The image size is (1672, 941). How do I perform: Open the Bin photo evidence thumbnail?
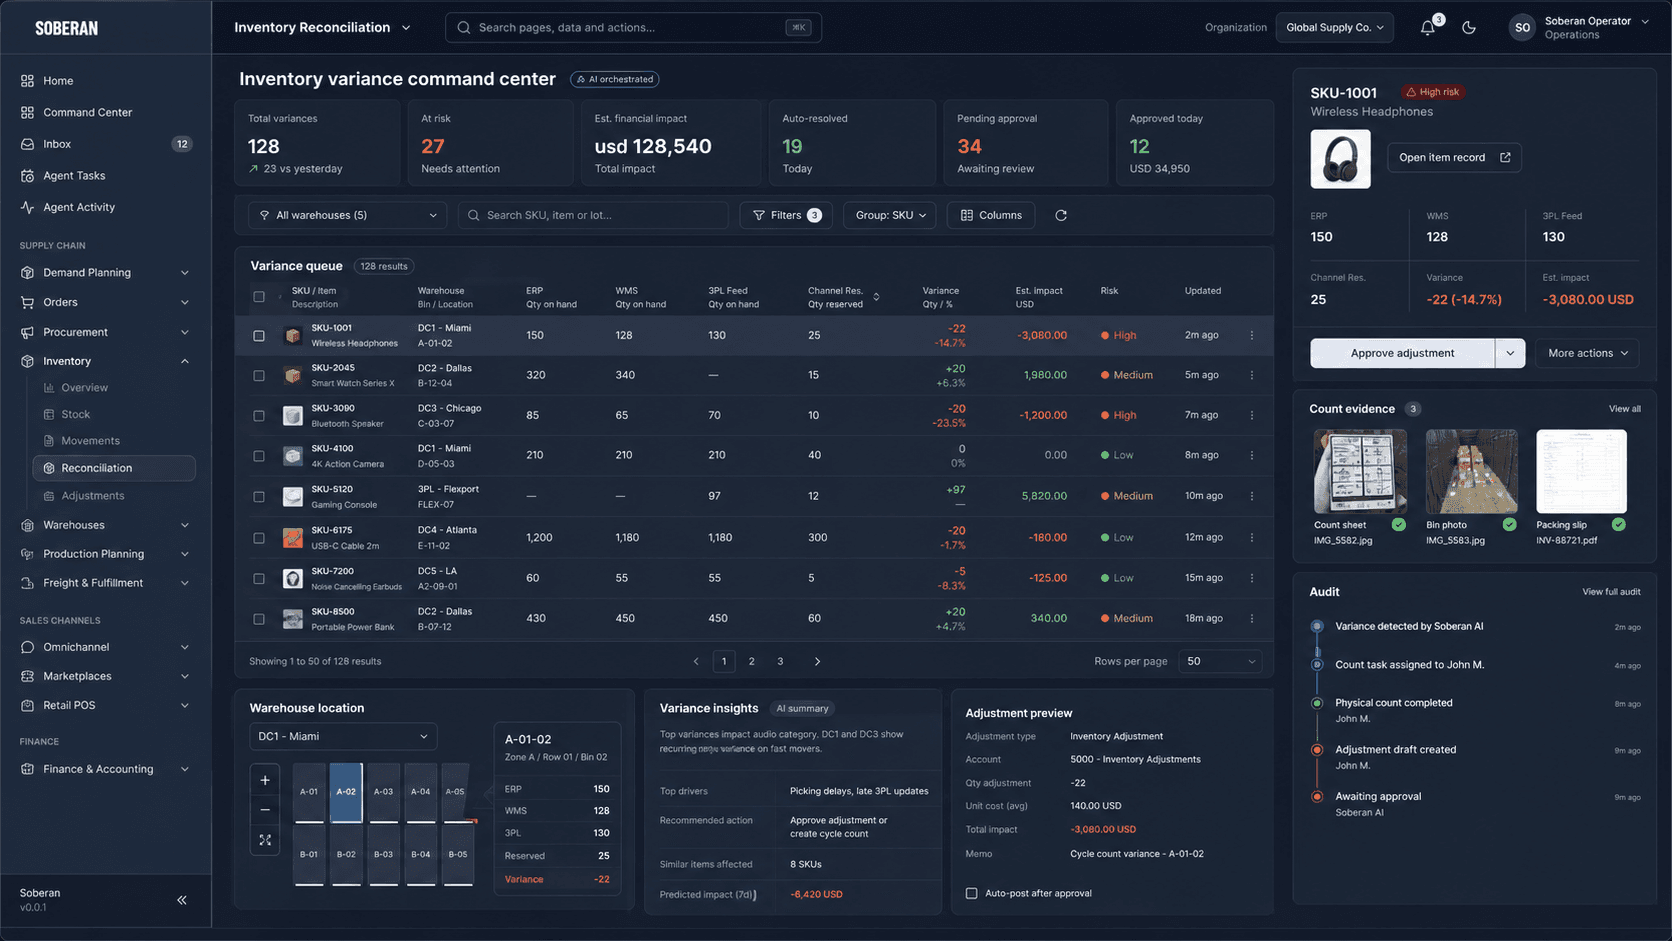click(1471, 471)
